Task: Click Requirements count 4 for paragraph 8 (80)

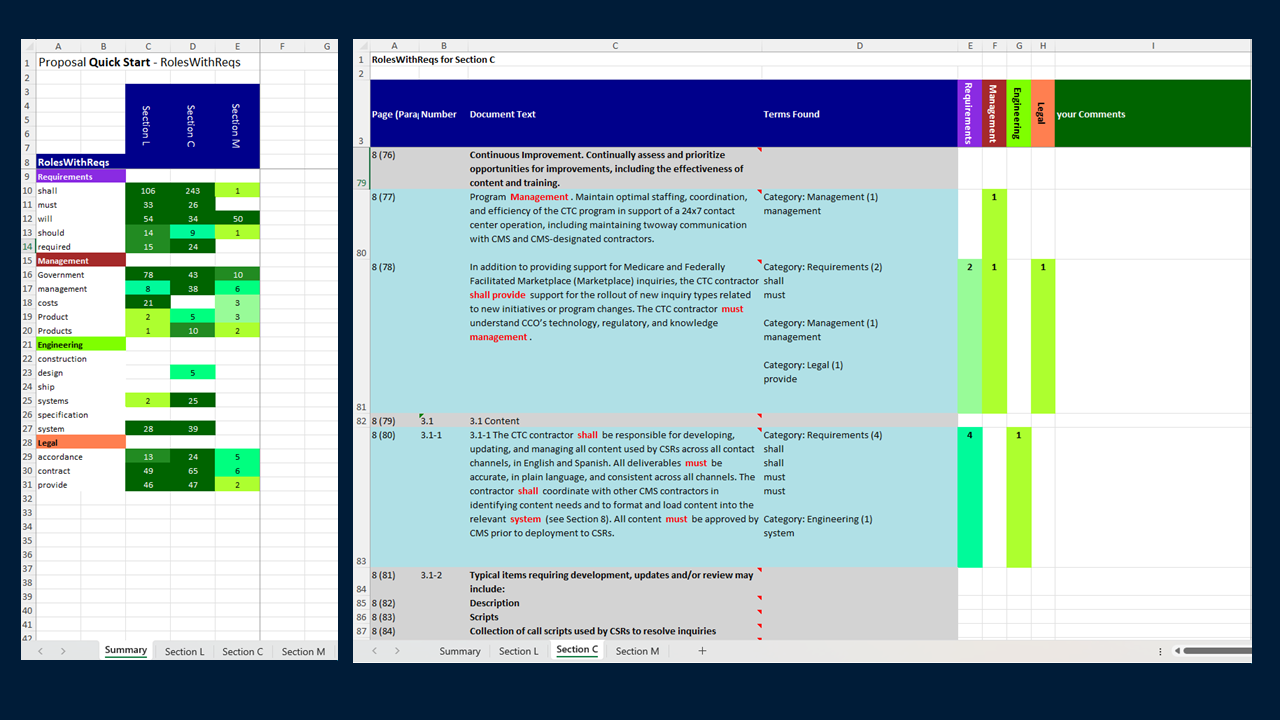Action: tap(969, 498)
